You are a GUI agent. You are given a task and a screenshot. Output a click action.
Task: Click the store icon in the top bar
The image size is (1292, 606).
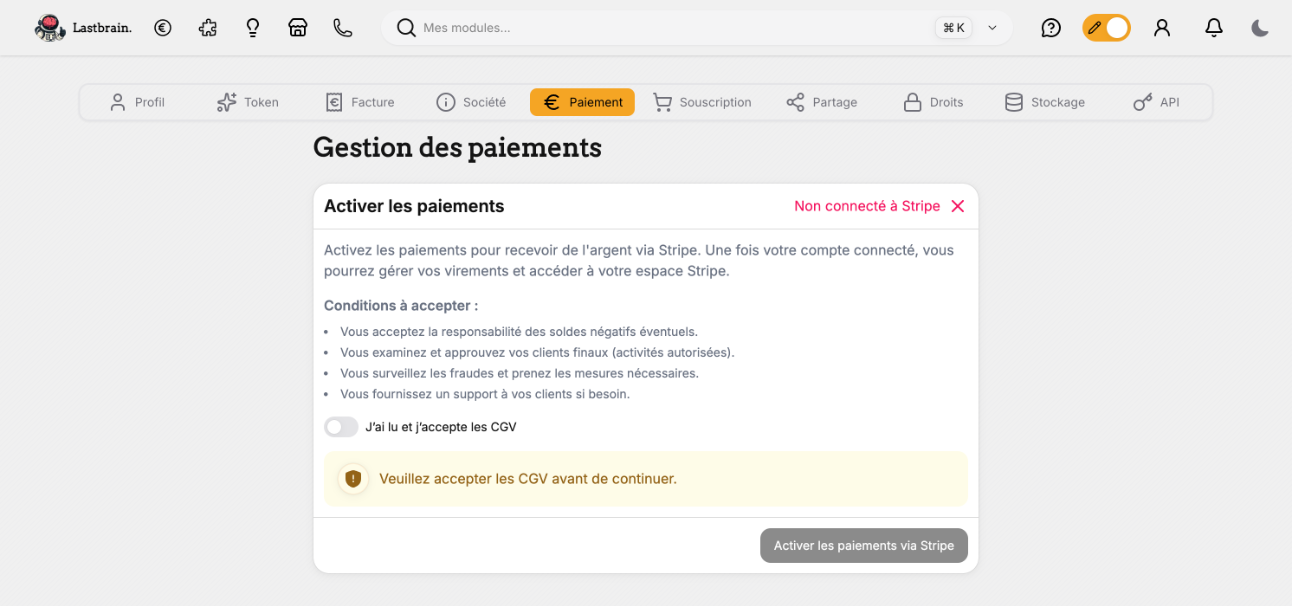coord(297,27)
